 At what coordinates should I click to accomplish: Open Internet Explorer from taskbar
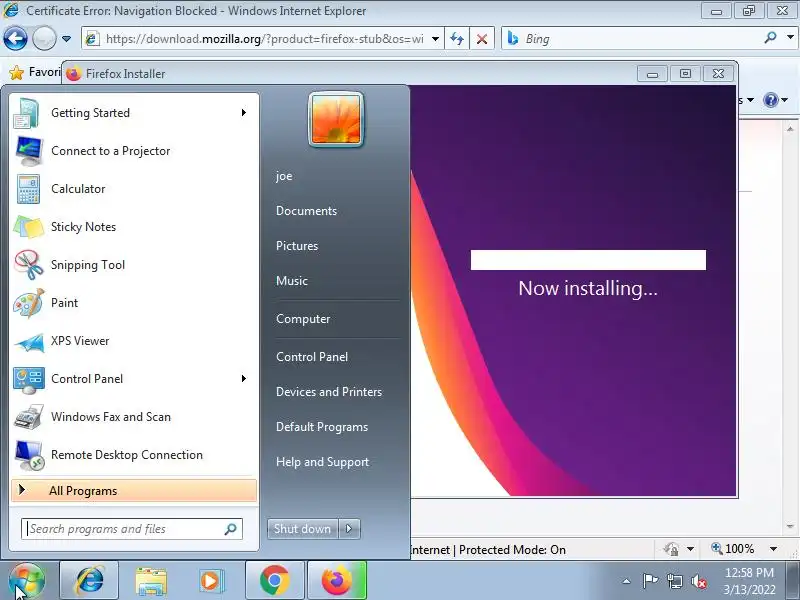(89, 581)
